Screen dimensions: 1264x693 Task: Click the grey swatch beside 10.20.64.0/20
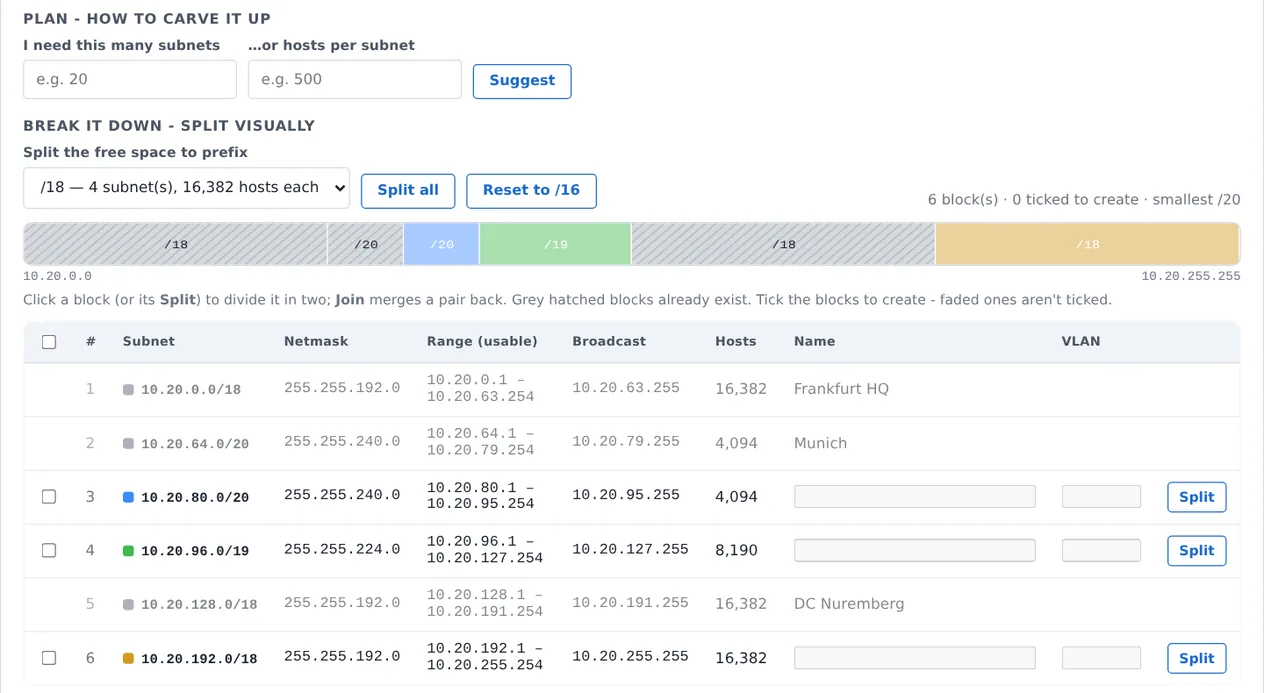(x=128, y=443)
